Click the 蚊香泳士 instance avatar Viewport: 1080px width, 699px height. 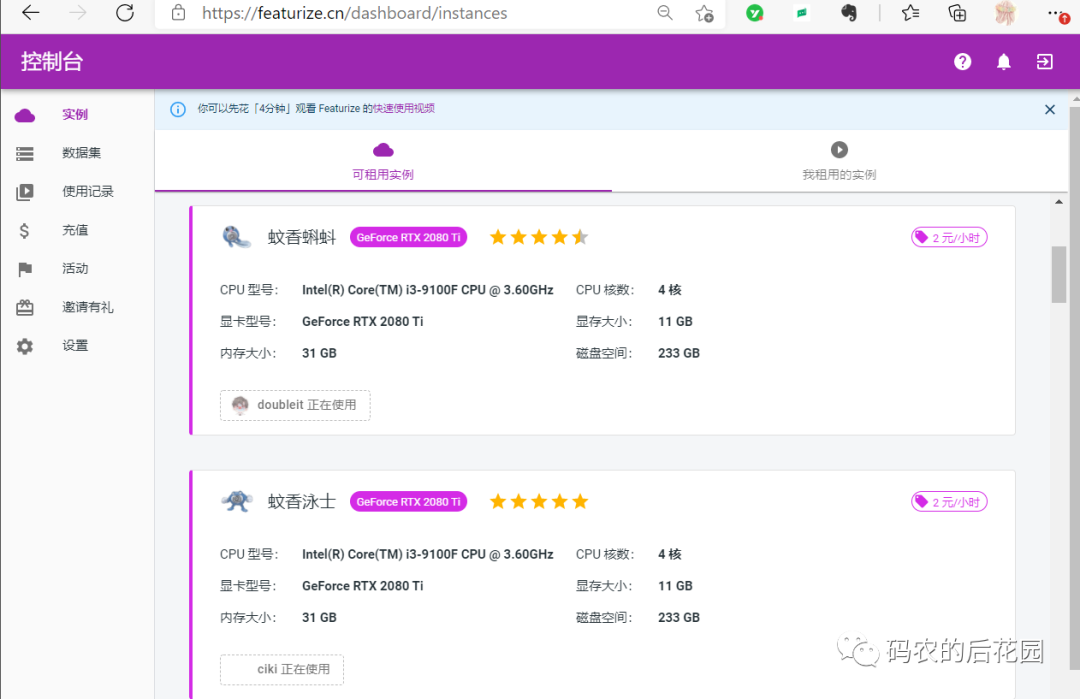coord(236,501)
